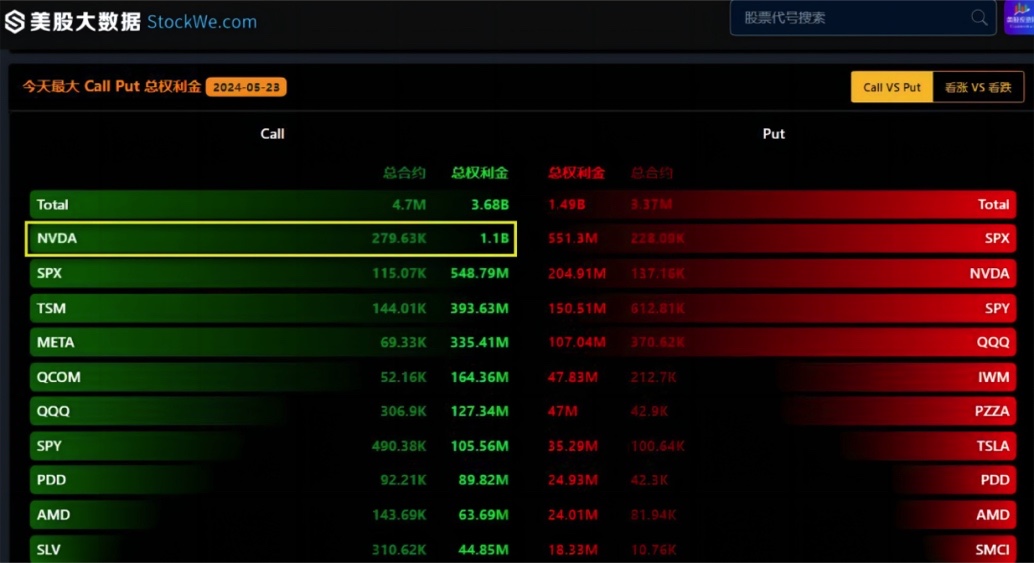Sort by green 总权利金 call header

[x=479, y=173]
